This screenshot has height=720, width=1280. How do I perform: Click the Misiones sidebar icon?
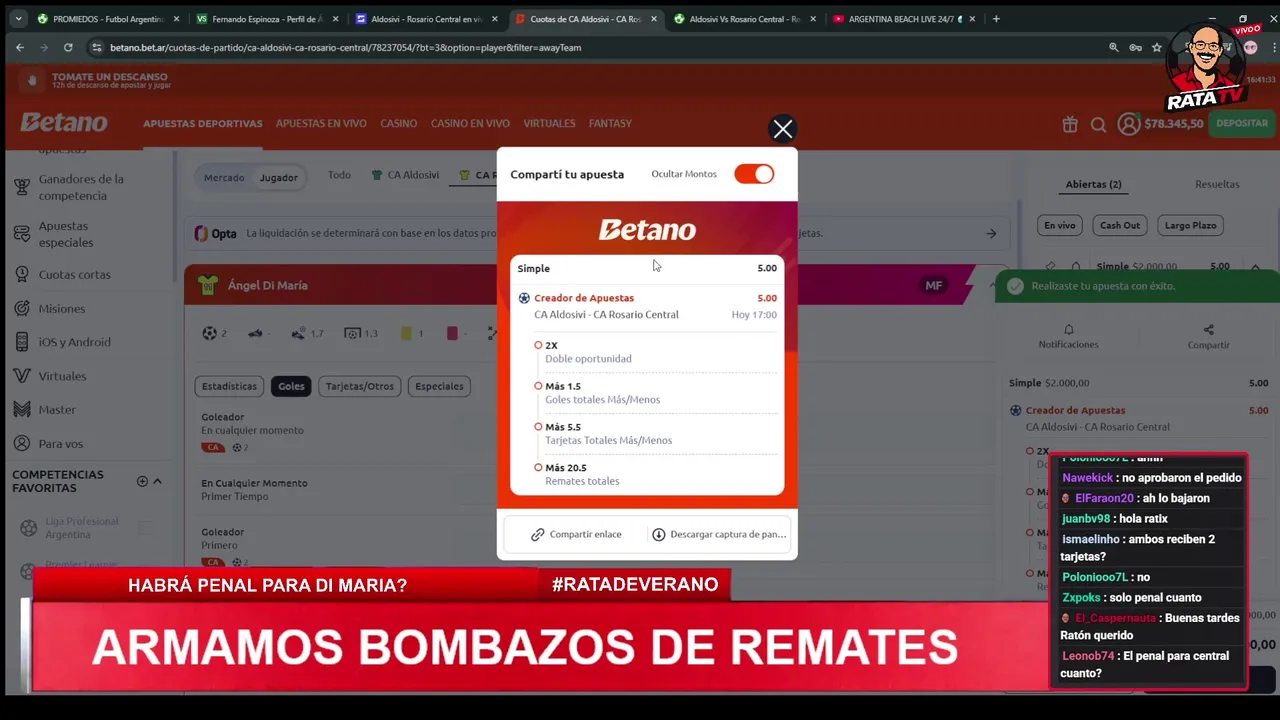coord(21,308)
